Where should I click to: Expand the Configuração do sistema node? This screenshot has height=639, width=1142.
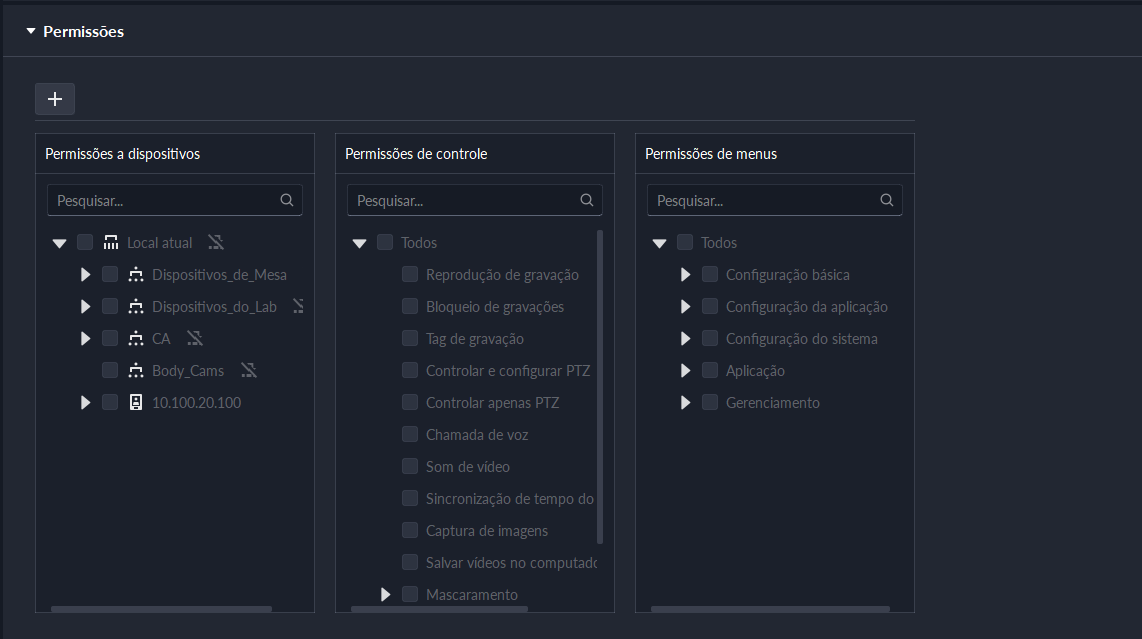685,339
